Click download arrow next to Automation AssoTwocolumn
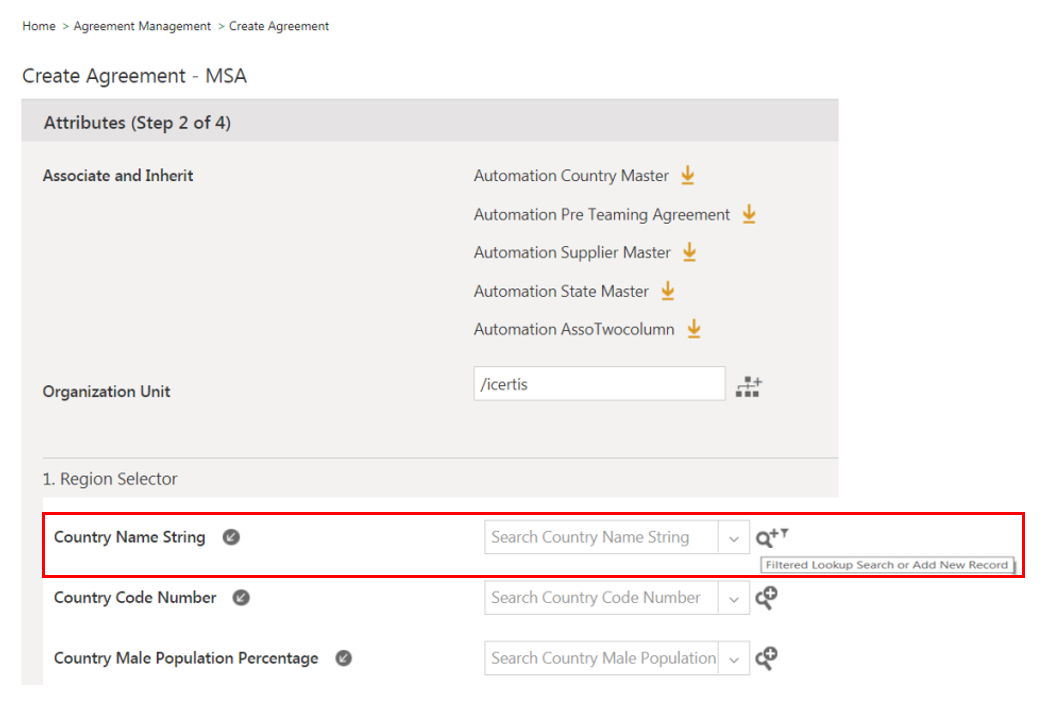Image resolution: width=1045 pixels, height=703 pixels. pyautogui.click(x=693, y=329)
